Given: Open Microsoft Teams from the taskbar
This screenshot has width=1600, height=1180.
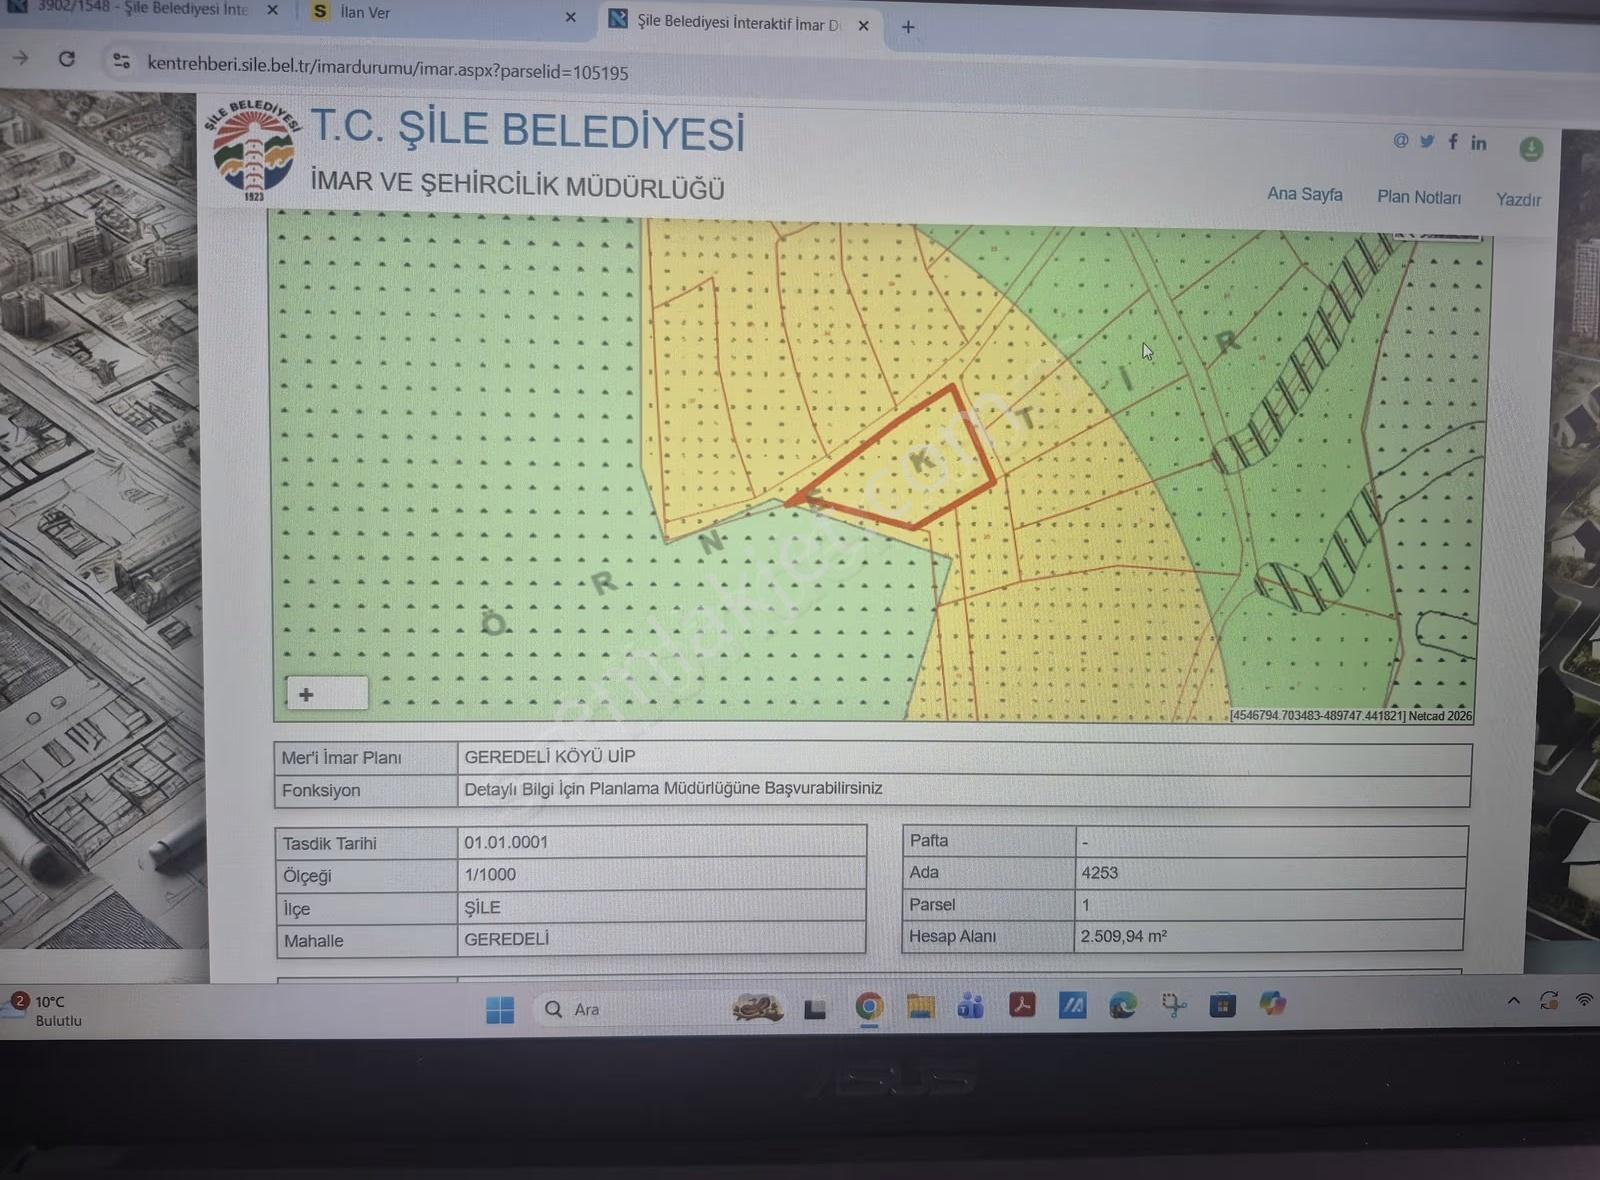Looking at the screenshot, I should 971,1005.
